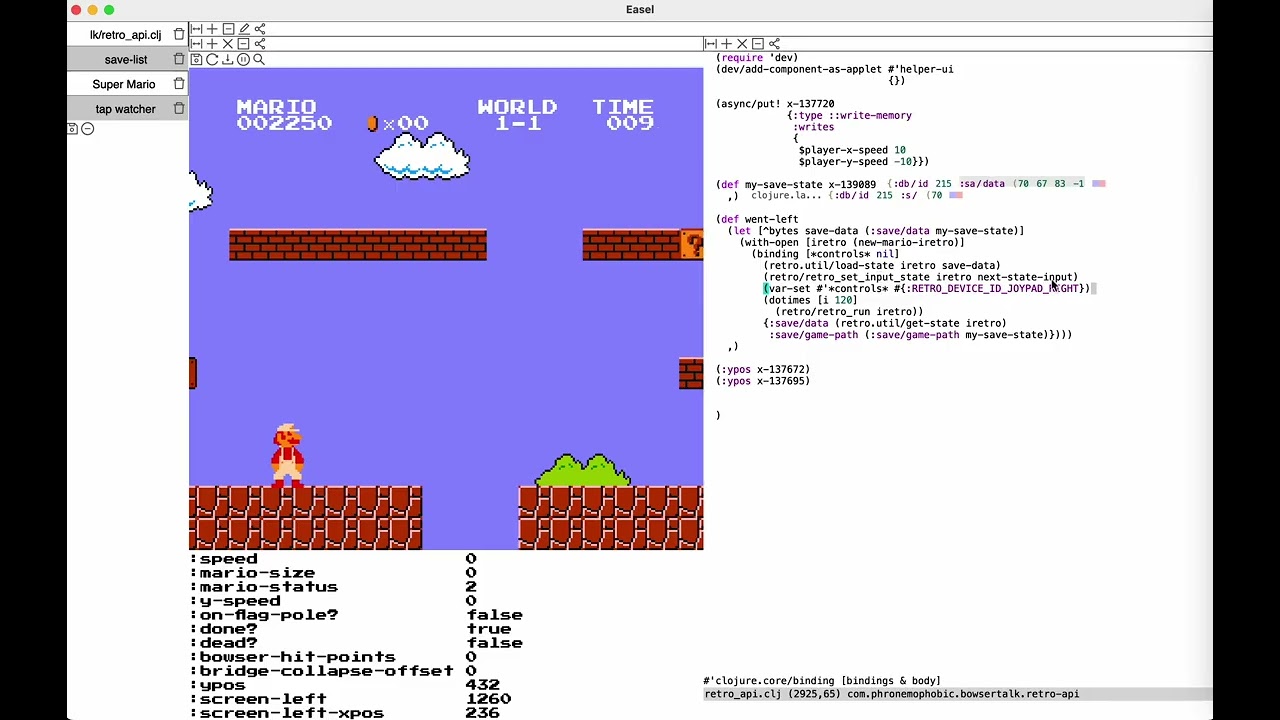Collapse the code editor pane with its boxed-minus icon
This screenshot has width=1280, height=720.
point(758,44)
